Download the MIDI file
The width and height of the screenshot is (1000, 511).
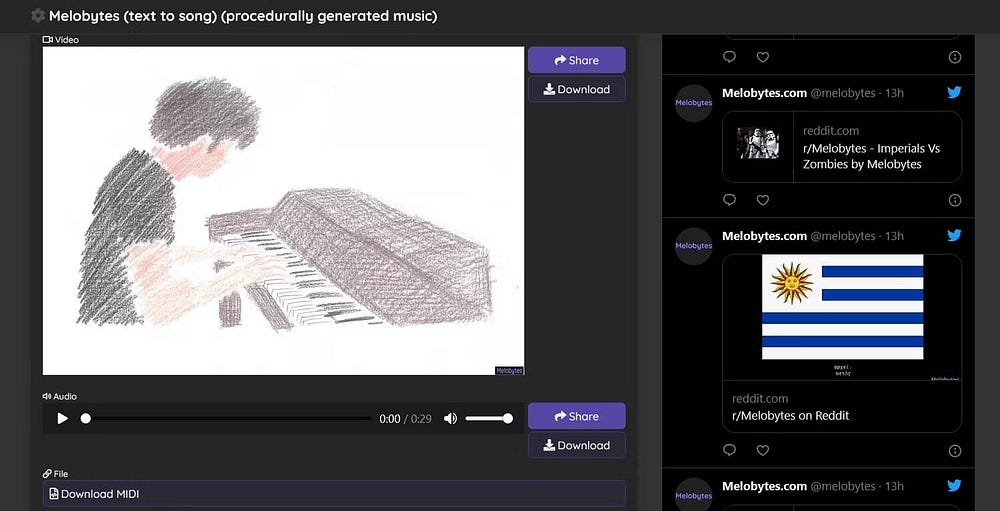[334, 494]
